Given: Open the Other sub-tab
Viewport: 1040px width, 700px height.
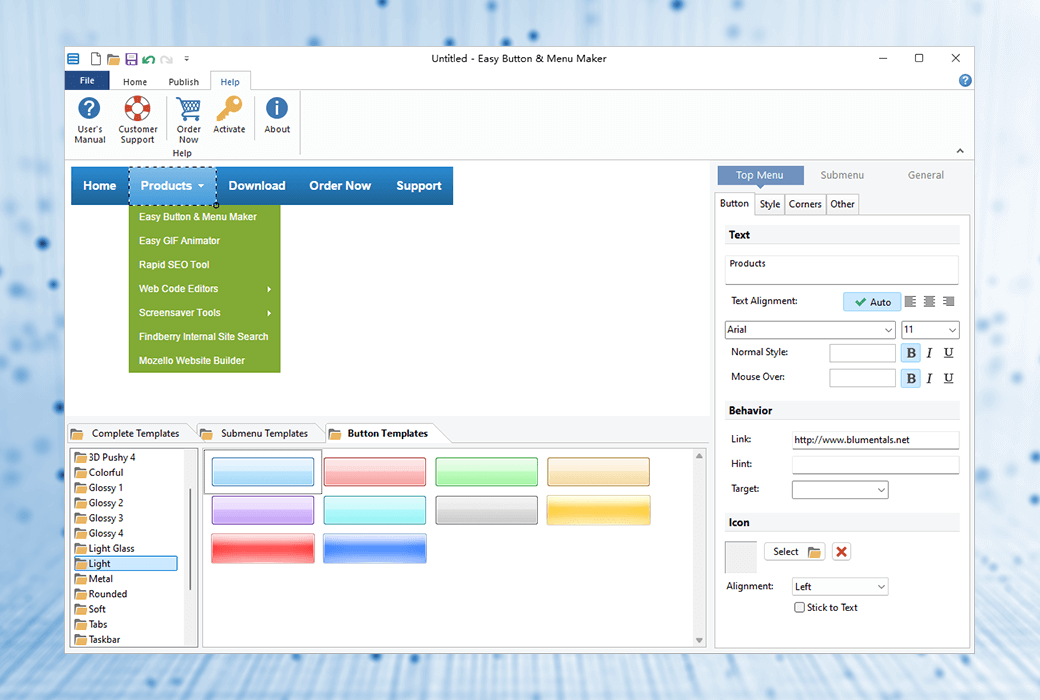Looking at the screenshot, I should (842, 204).
